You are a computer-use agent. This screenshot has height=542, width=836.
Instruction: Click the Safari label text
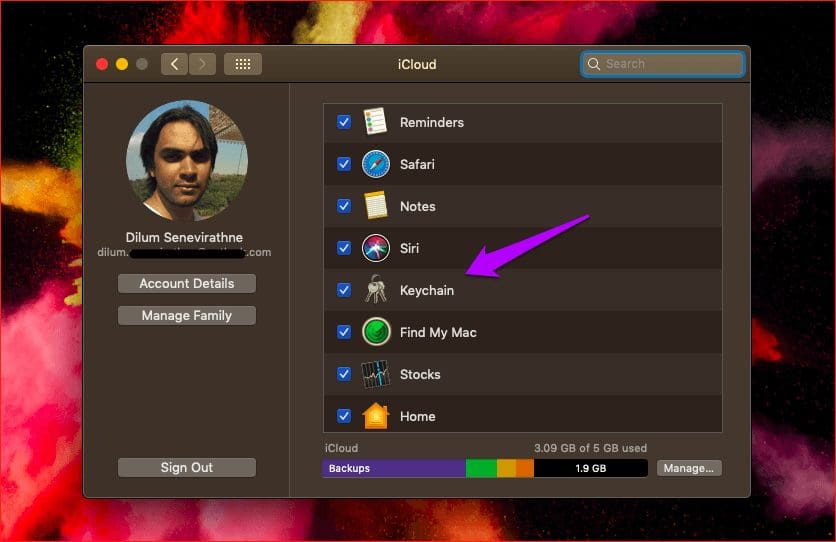click(417, 164)
